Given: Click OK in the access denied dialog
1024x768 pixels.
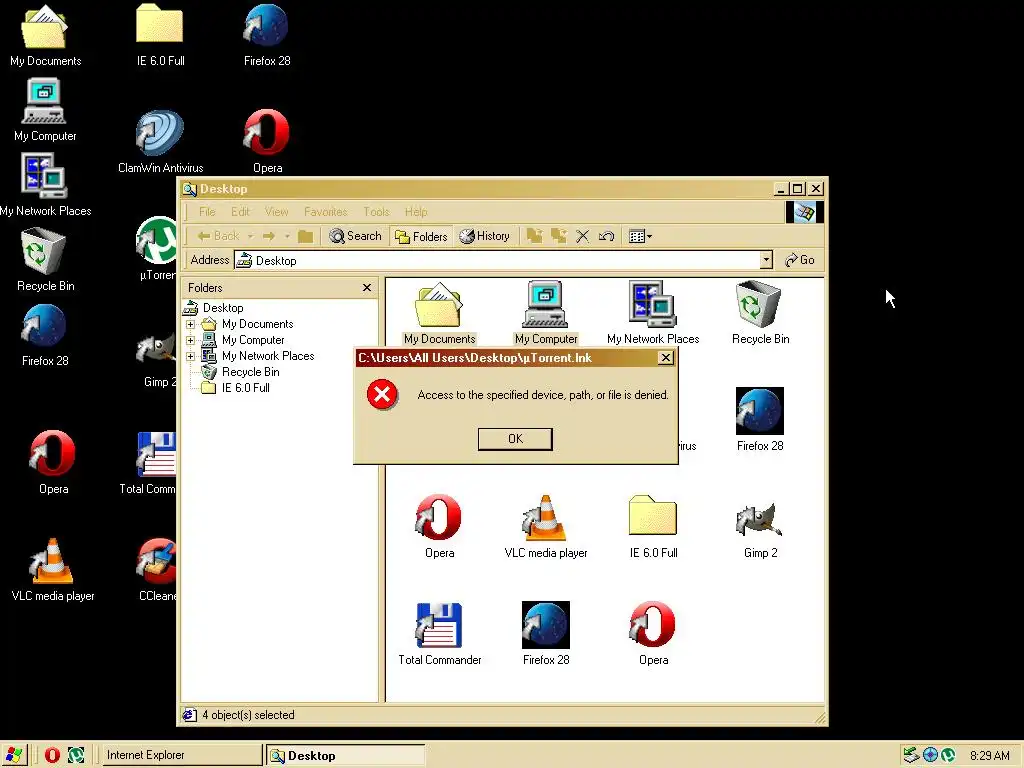Looking at the screenshot, I should click(515, 439).
